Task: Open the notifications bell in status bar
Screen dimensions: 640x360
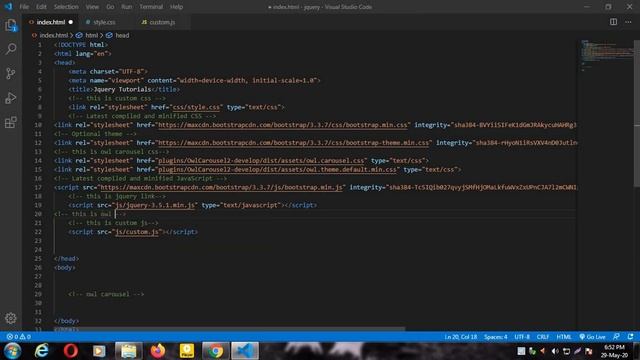Action: (631, 337)
